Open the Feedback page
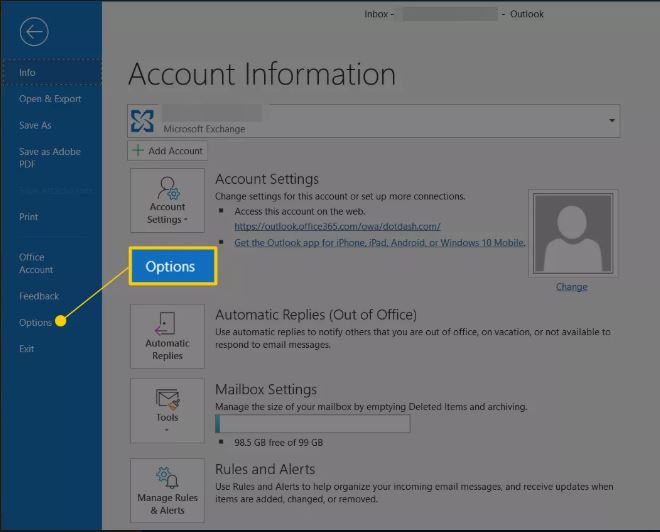The image size is (660, 532). 39,296
